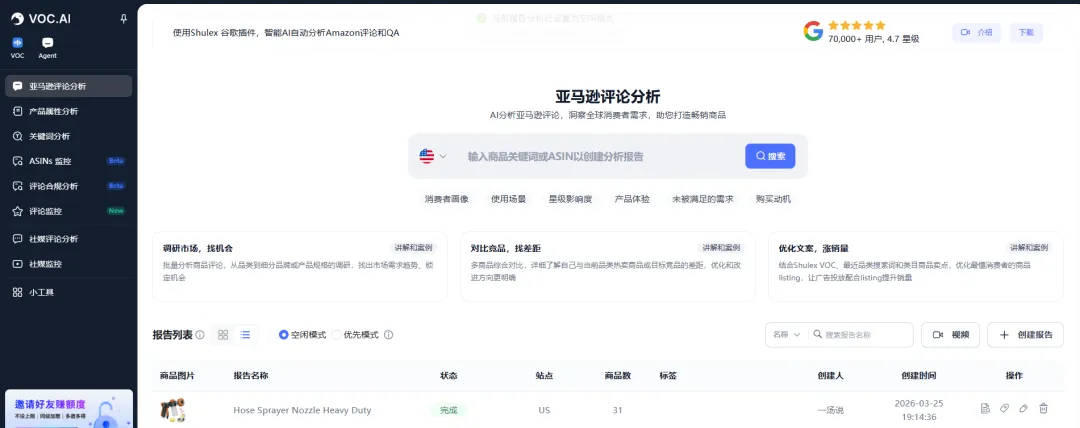This screenshot has height=428, width=1080.
Task: Click the 社媒评论分析 chat bubble icon
Action: tap(17, 239)
